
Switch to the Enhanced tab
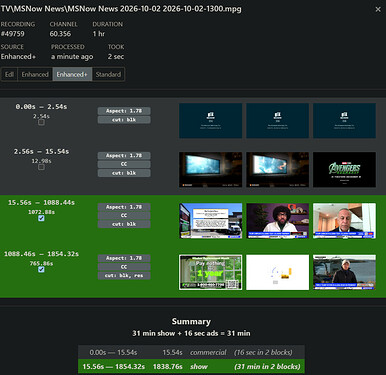[35, 74]
